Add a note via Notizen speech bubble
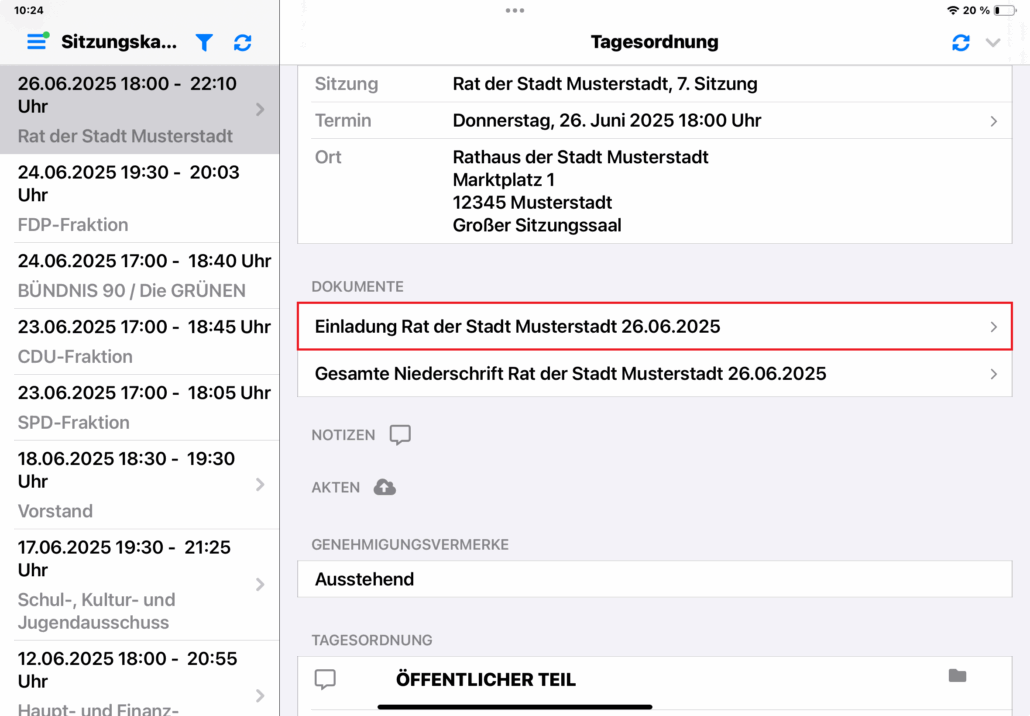1030x716 pixels. (400, 435)
